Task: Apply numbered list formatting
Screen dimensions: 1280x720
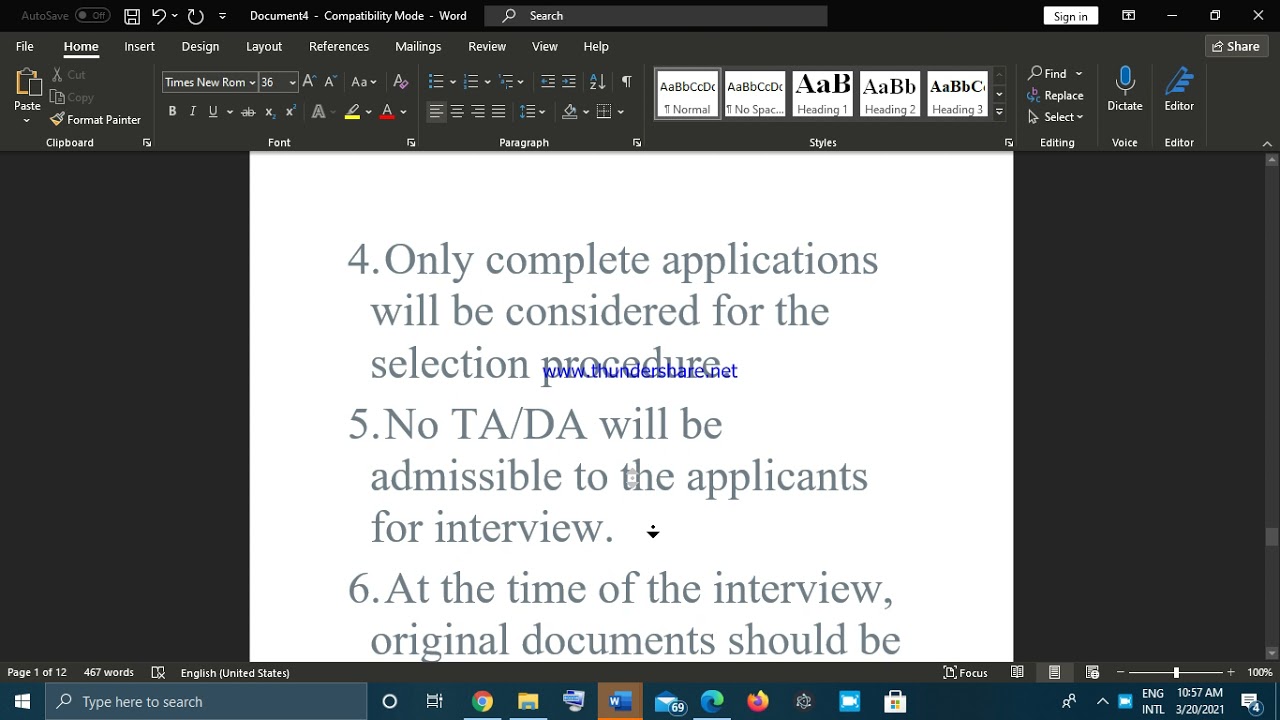Action: [x=471, y=82]
